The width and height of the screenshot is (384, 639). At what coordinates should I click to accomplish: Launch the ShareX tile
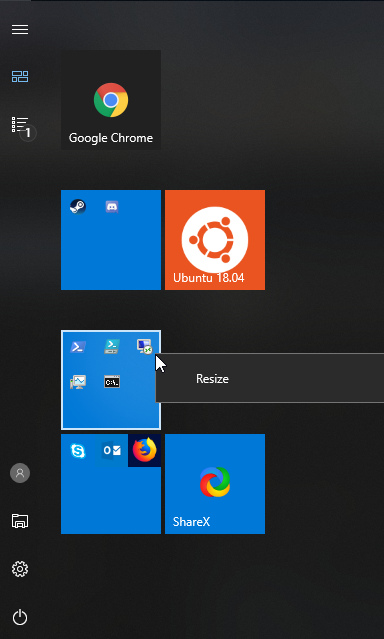(x=215, y=484)
